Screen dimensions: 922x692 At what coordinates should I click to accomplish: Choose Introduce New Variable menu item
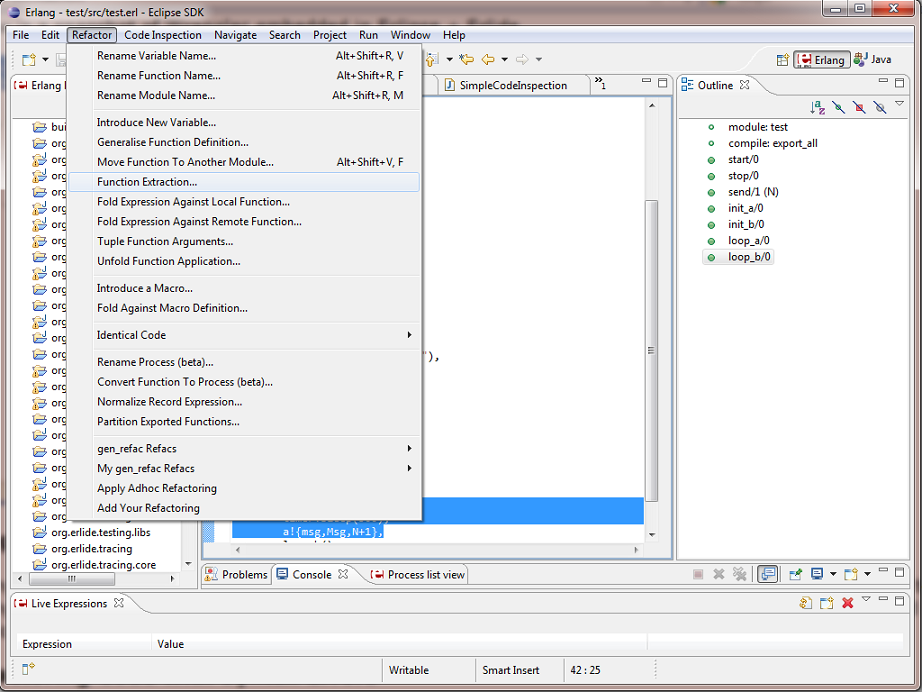244,122
